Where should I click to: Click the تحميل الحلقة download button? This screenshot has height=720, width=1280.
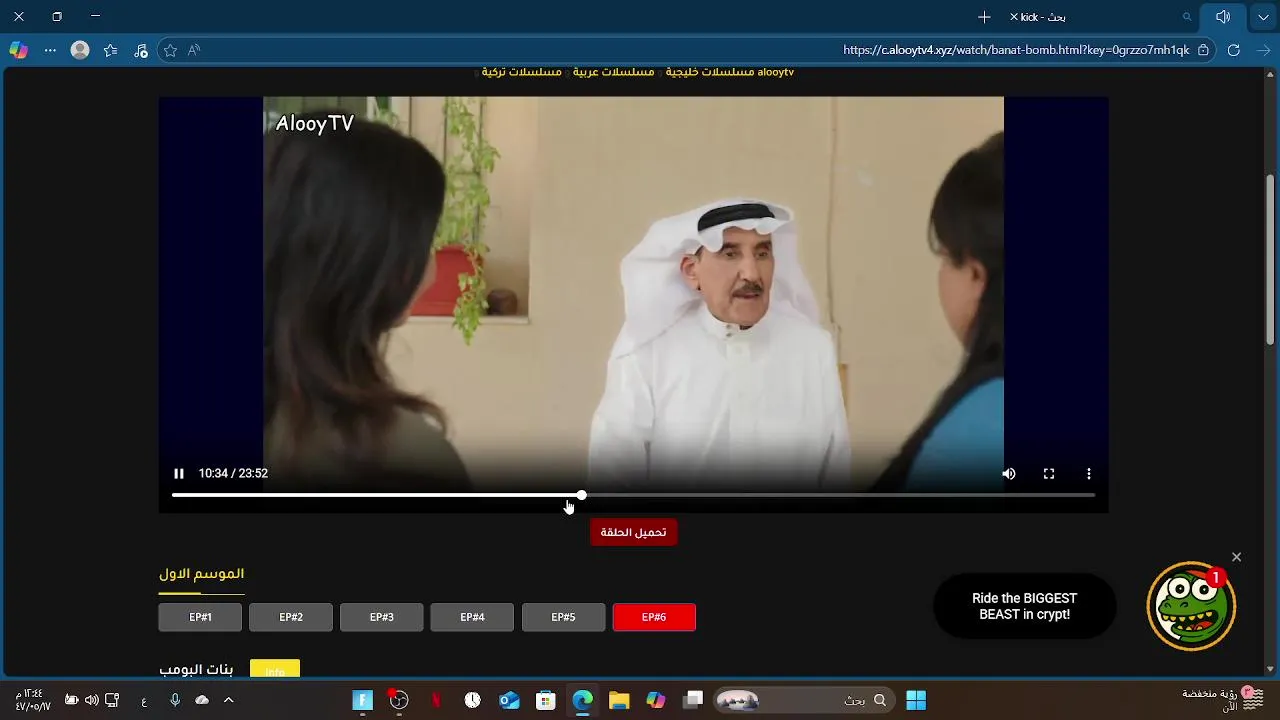[633, 532]
